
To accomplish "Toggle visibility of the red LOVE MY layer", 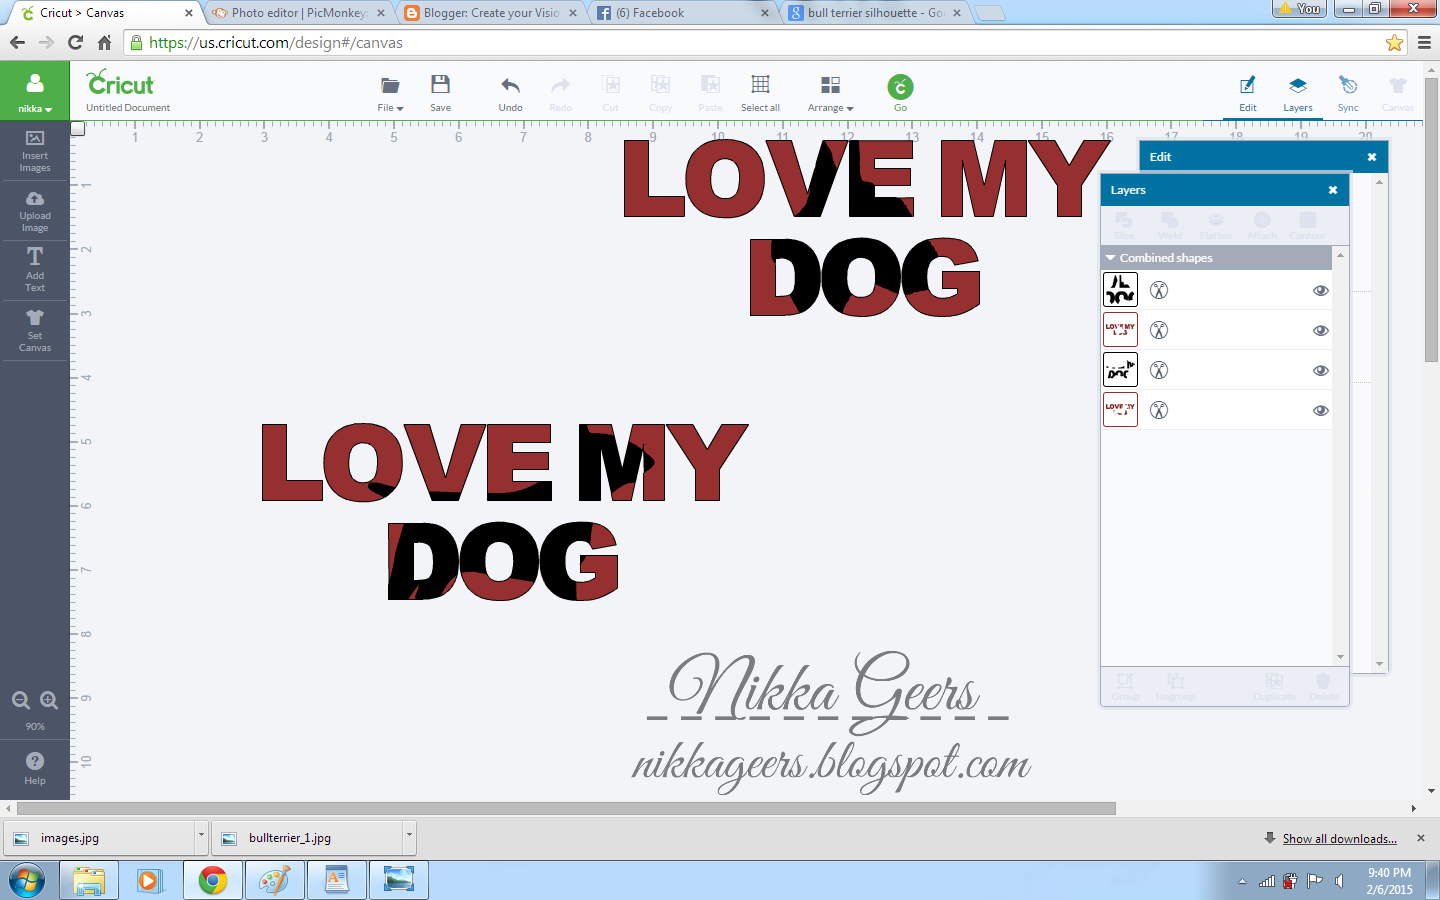I will [1320, 330].
